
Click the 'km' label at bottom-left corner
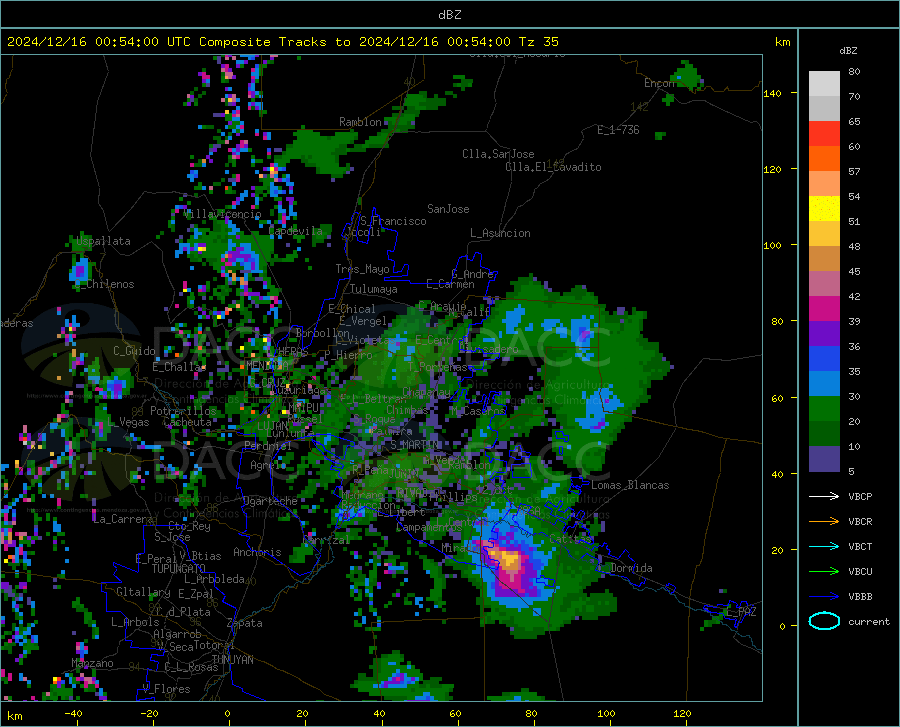14,716
